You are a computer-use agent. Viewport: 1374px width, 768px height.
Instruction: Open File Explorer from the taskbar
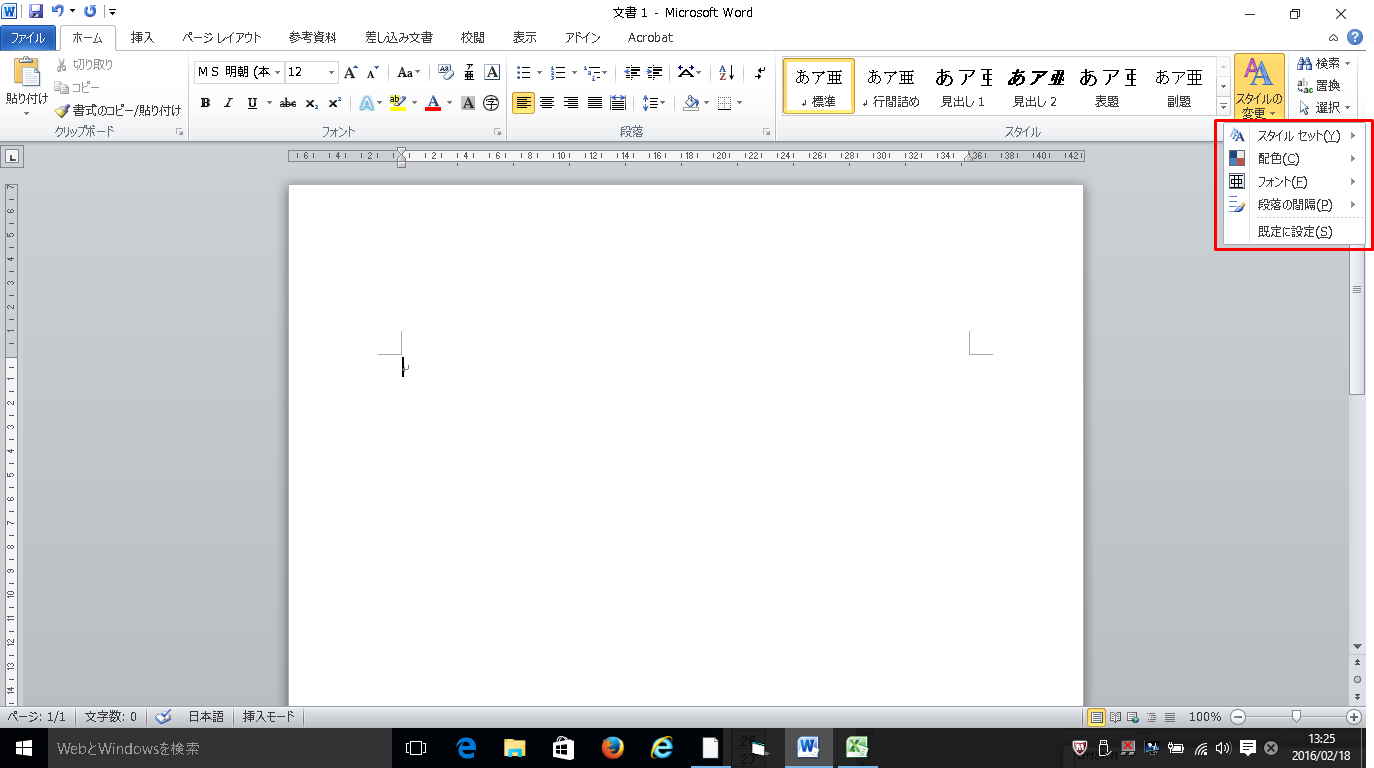(515, 747)
